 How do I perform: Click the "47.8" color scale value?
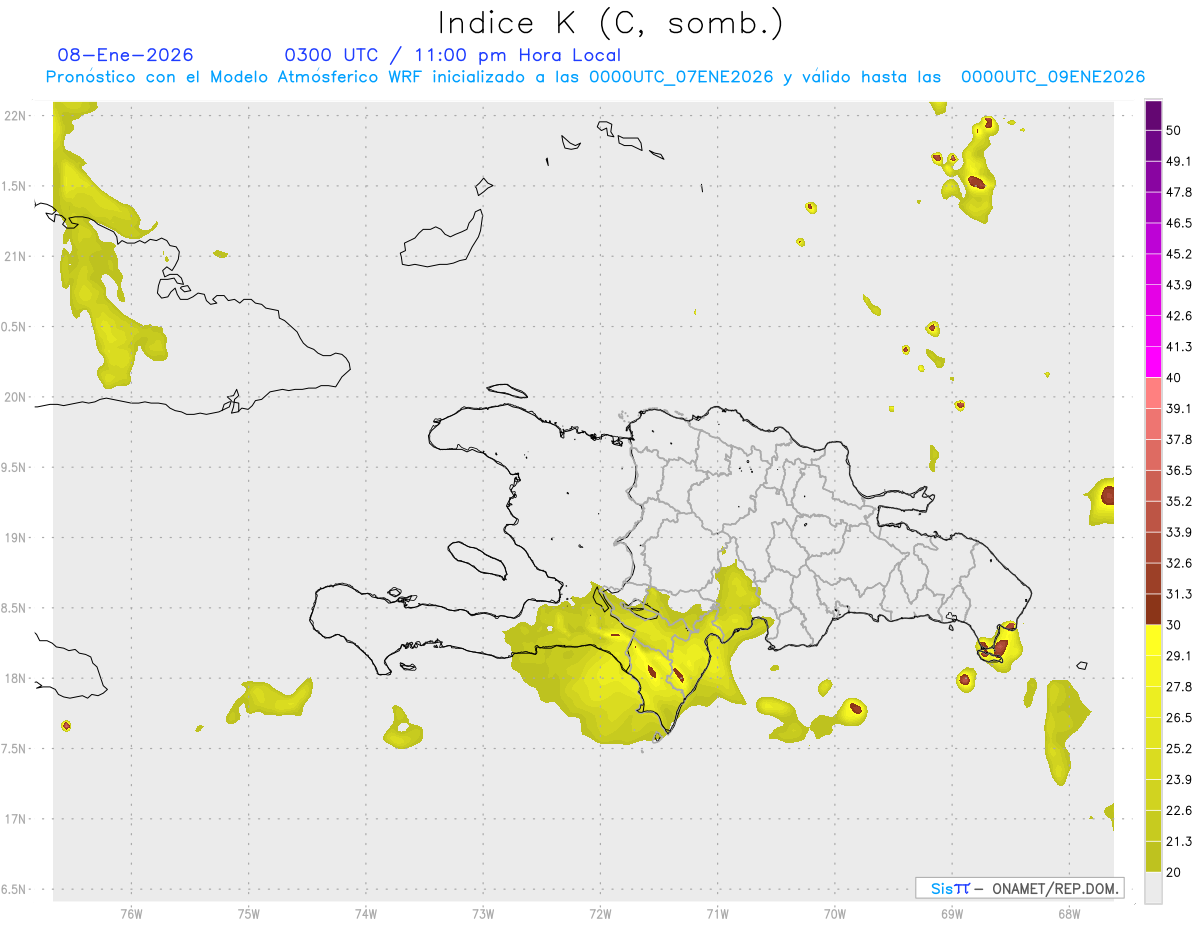1179,193
